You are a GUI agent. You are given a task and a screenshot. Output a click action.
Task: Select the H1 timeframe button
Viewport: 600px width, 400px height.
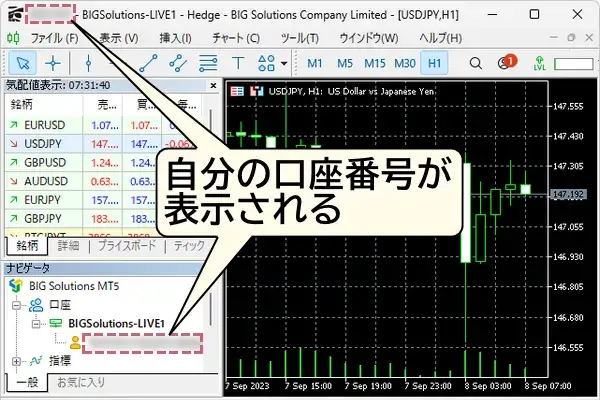[434, 63]
